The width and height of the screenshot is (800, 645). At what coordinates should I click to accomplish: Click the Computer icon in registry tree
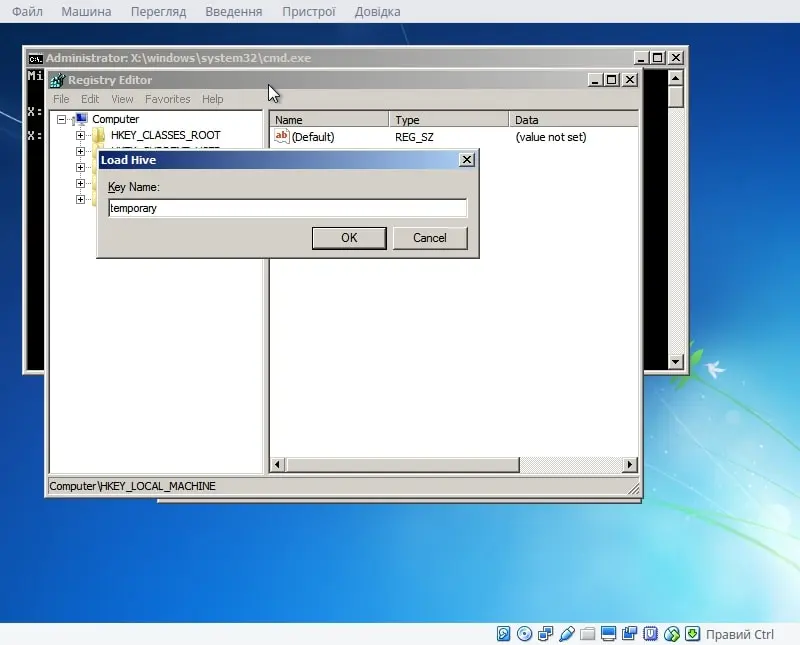click(81, 119)
